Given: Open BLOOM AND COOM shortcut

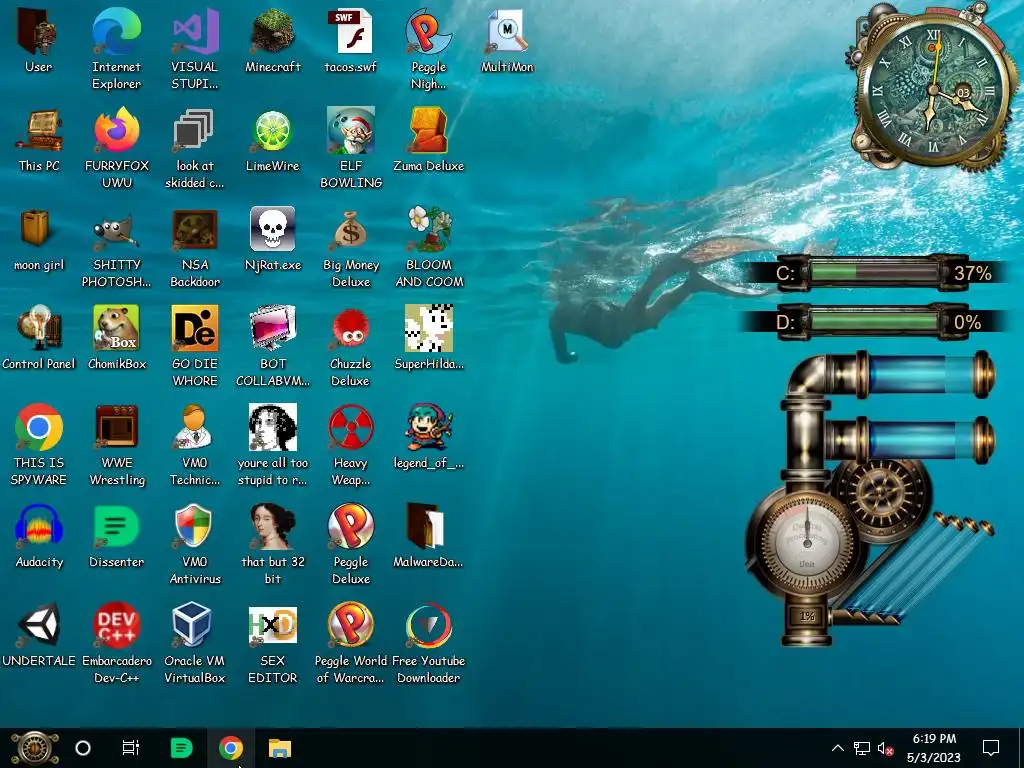Looking at the screenshot, I should click(x=428, y=247).
